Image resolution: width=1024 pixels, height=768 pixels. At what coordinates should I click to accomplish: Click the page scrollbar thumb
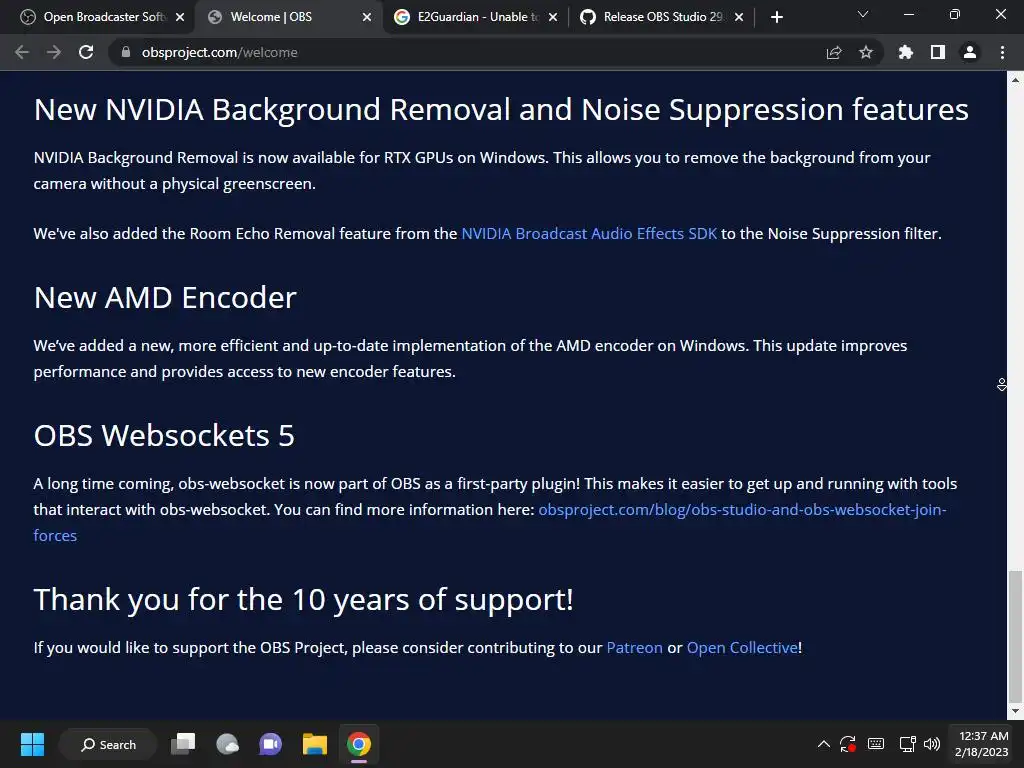(x=1015, y=637)
